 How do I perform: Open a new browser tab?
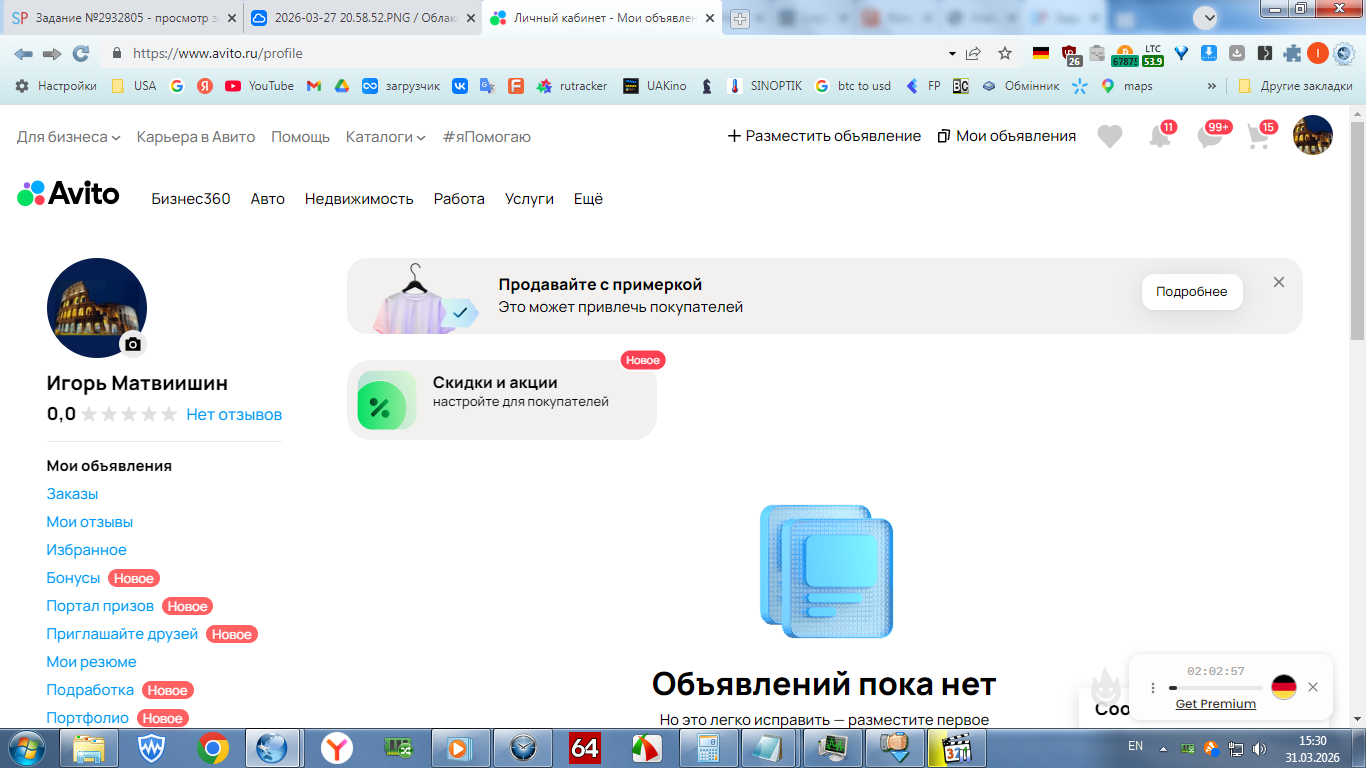point(740,19)
